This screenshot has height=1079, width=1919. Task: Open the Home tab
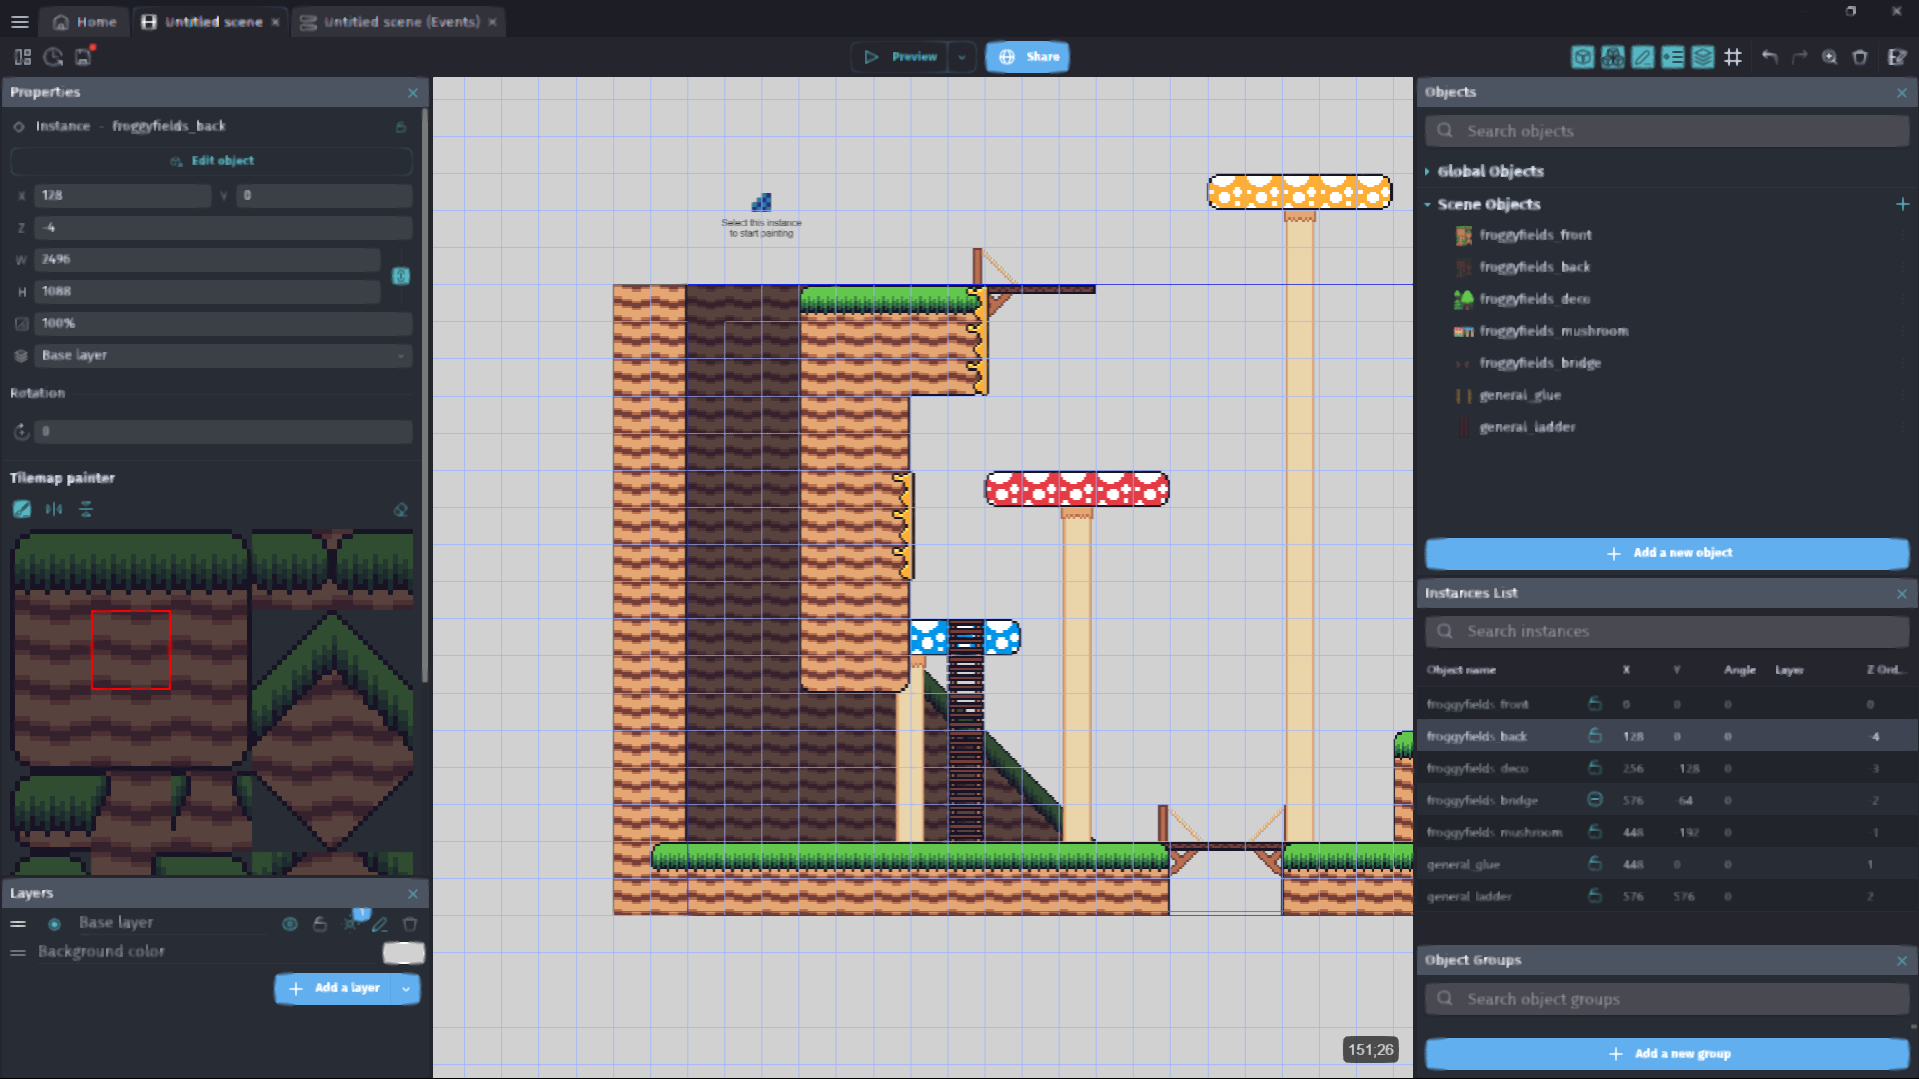pyautogui.click(x=85, y=22)
